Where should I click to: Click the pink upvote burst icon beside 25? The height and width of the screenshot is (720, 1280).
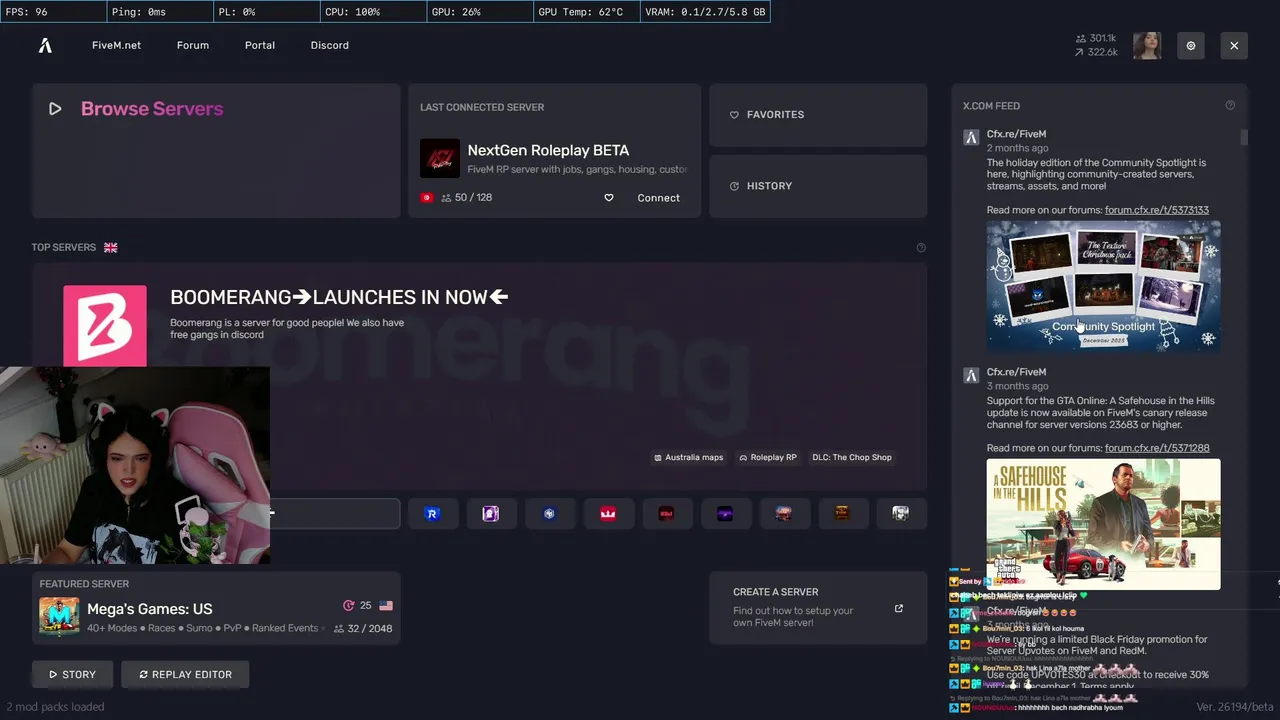[x=348, y=605]
